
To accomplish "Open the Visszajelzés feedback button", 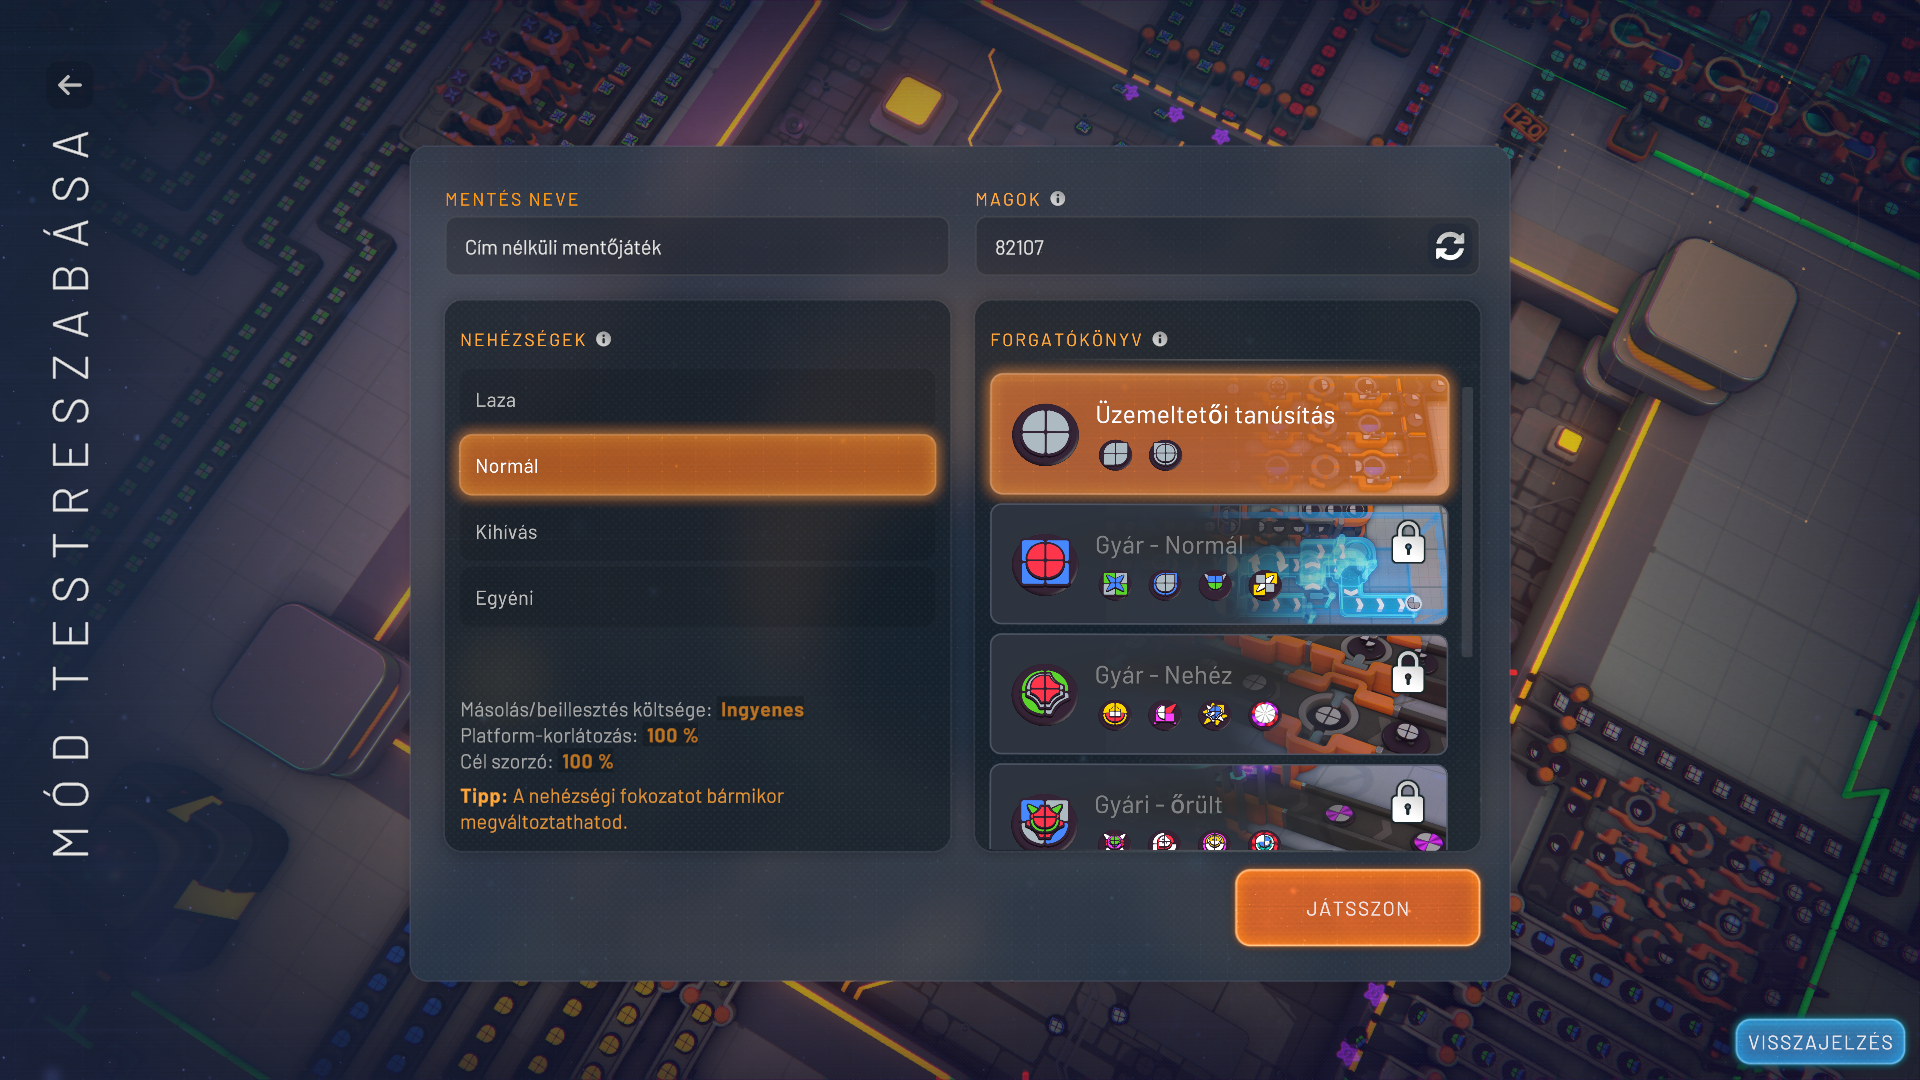I will [x=1819, y=1042].
